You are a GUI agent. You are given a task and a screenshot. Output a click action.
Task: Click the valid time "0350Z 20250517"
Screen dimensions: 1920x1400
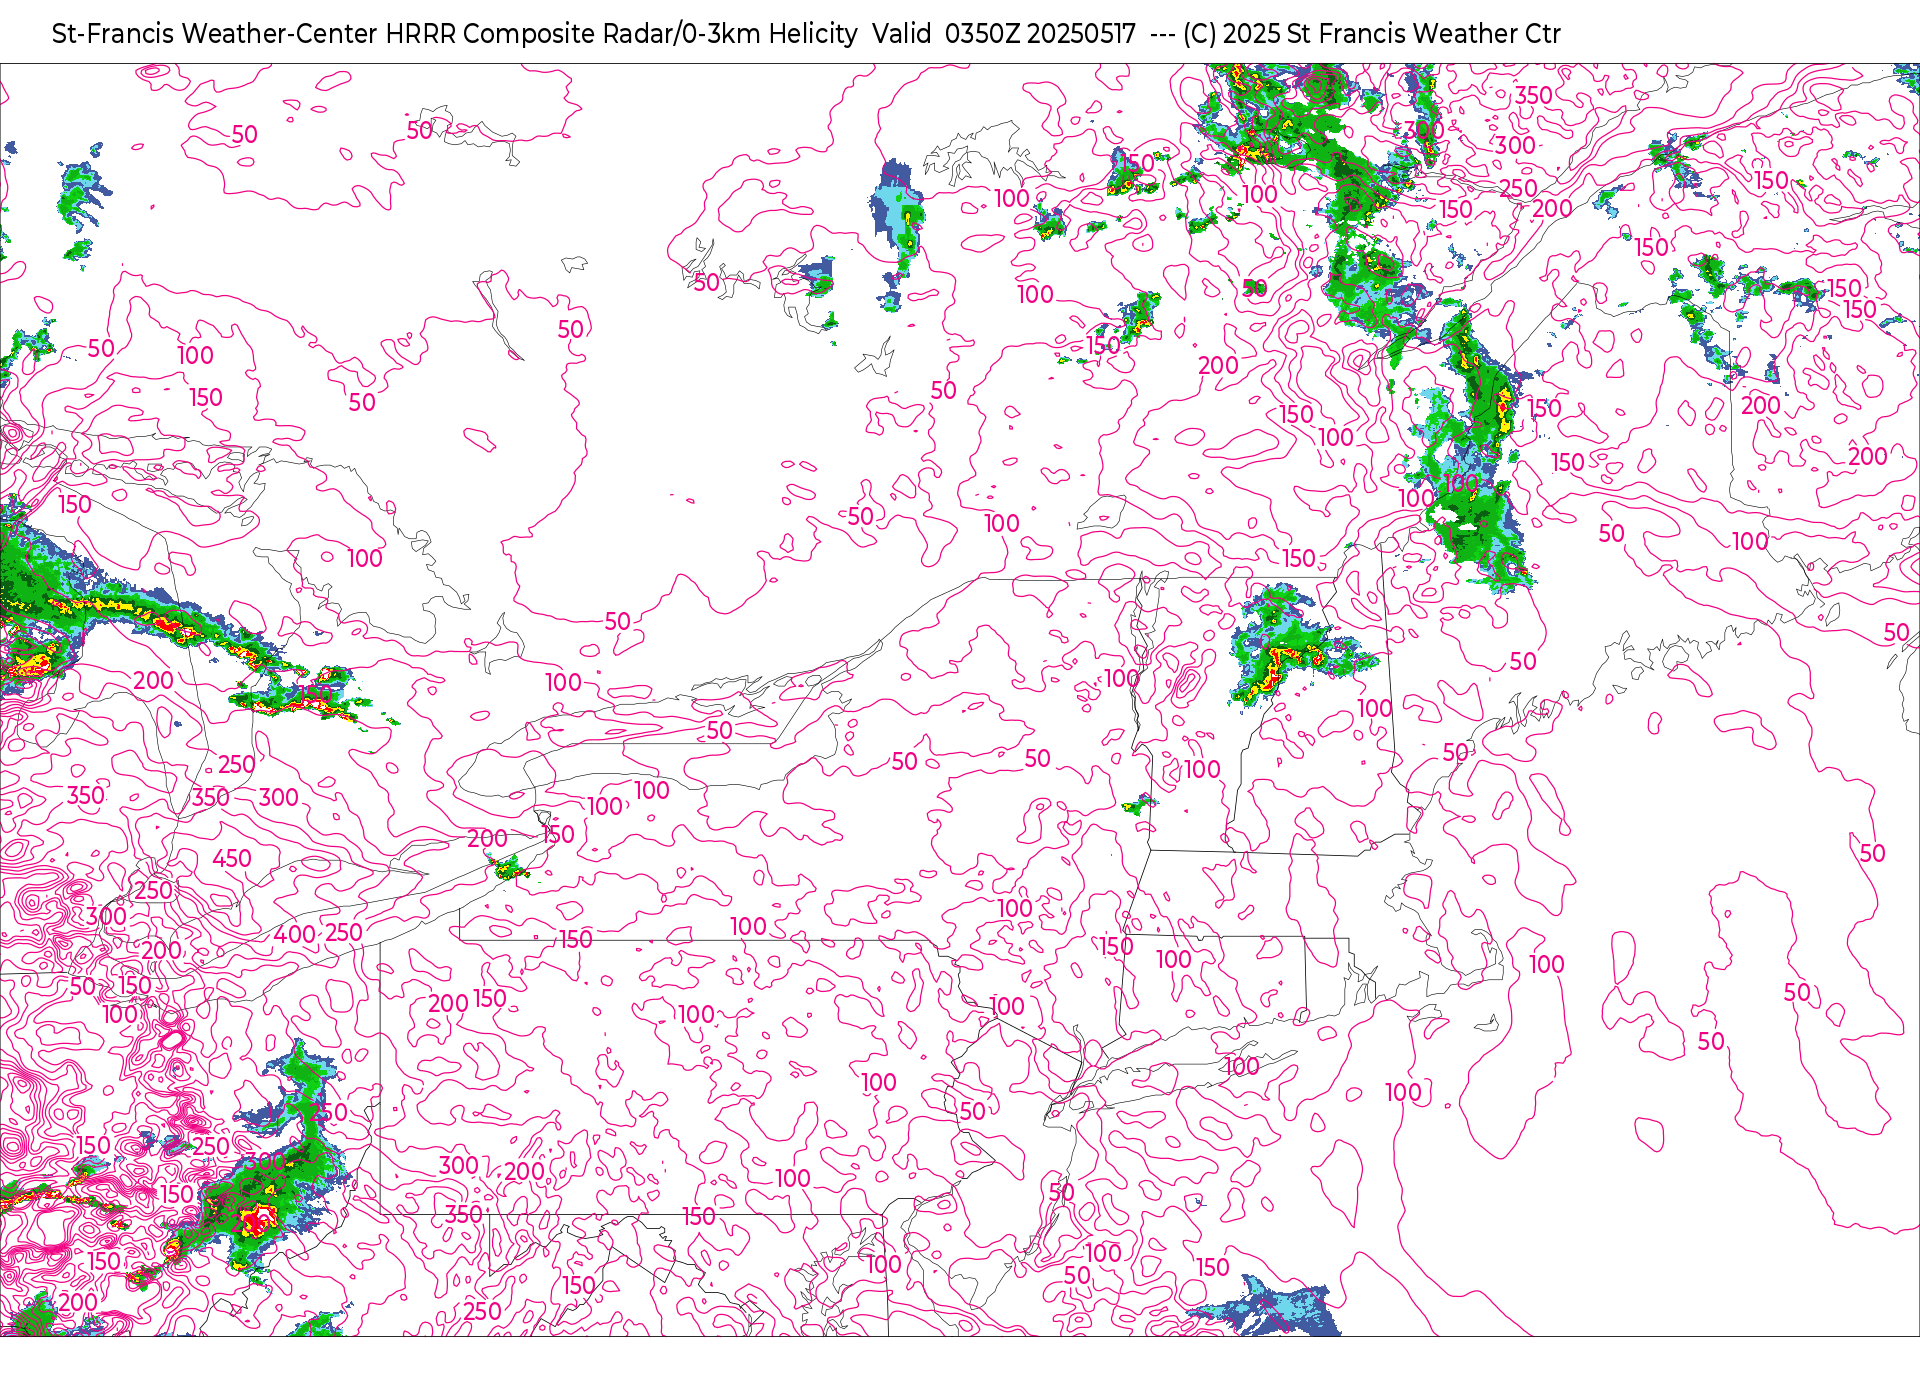pos(1040,34)
